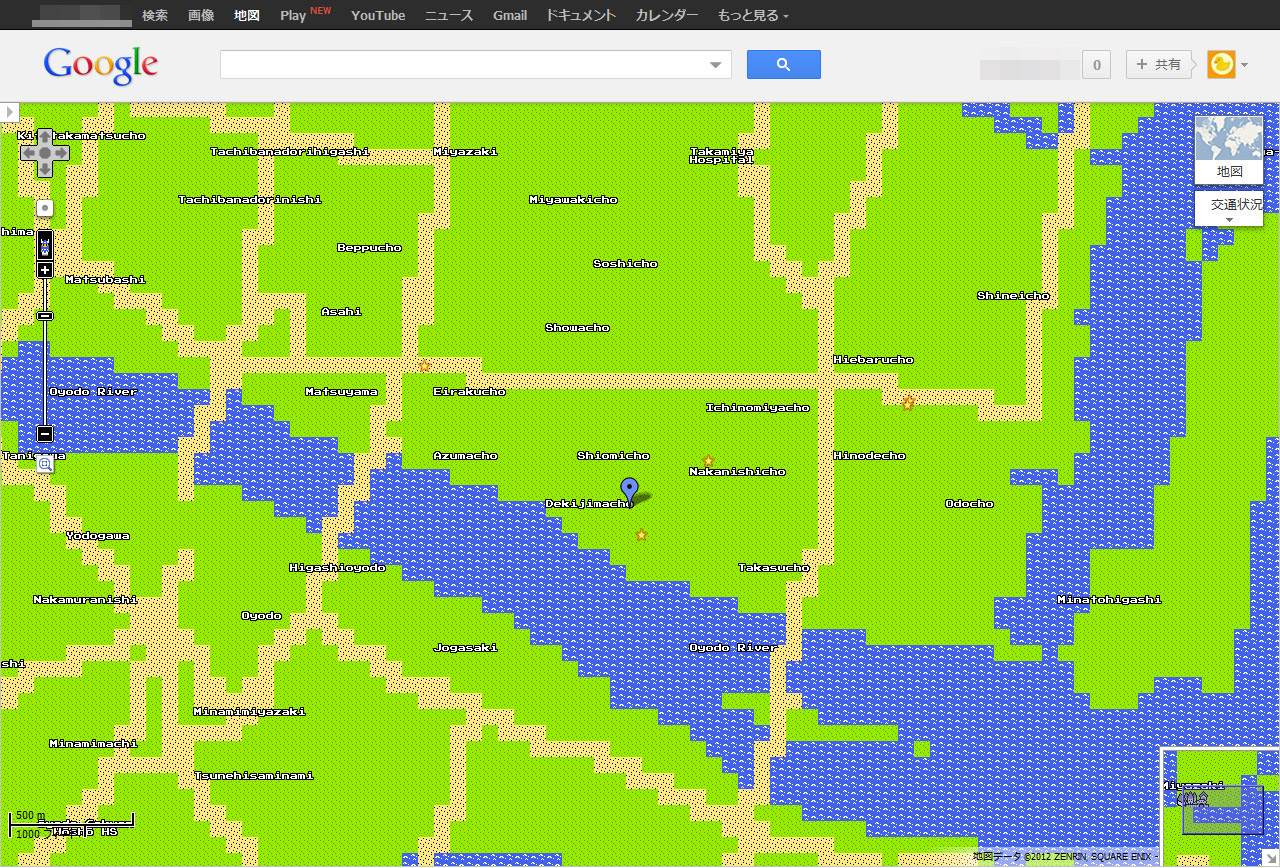Pan the map left with the d-pad arrow
The width and height of the screenshot is (1280, 868).
(x=29, y=153)
